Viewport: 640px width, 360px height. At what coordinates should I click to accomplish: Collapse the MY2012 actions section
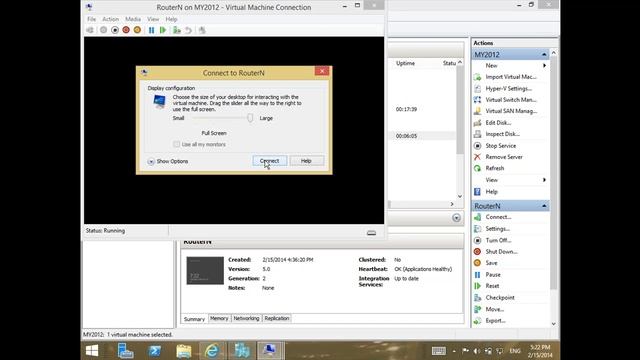point(544,55)
